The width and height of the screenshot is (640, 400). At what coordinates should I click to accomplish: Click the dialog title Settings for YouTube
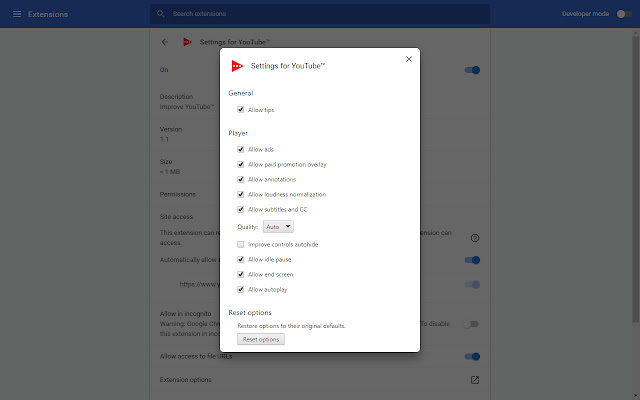[x=288, y=66]
